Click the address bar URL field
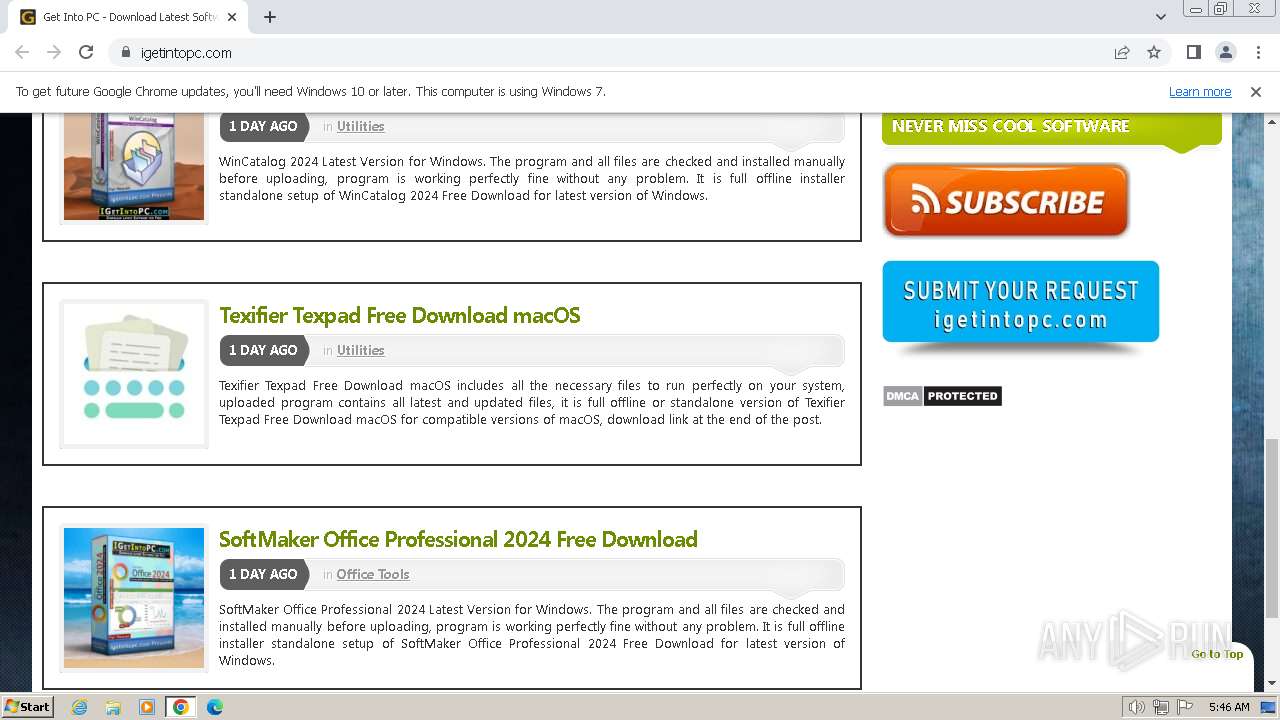Screen dimensions: 1280x720 [x=620, y=52]
